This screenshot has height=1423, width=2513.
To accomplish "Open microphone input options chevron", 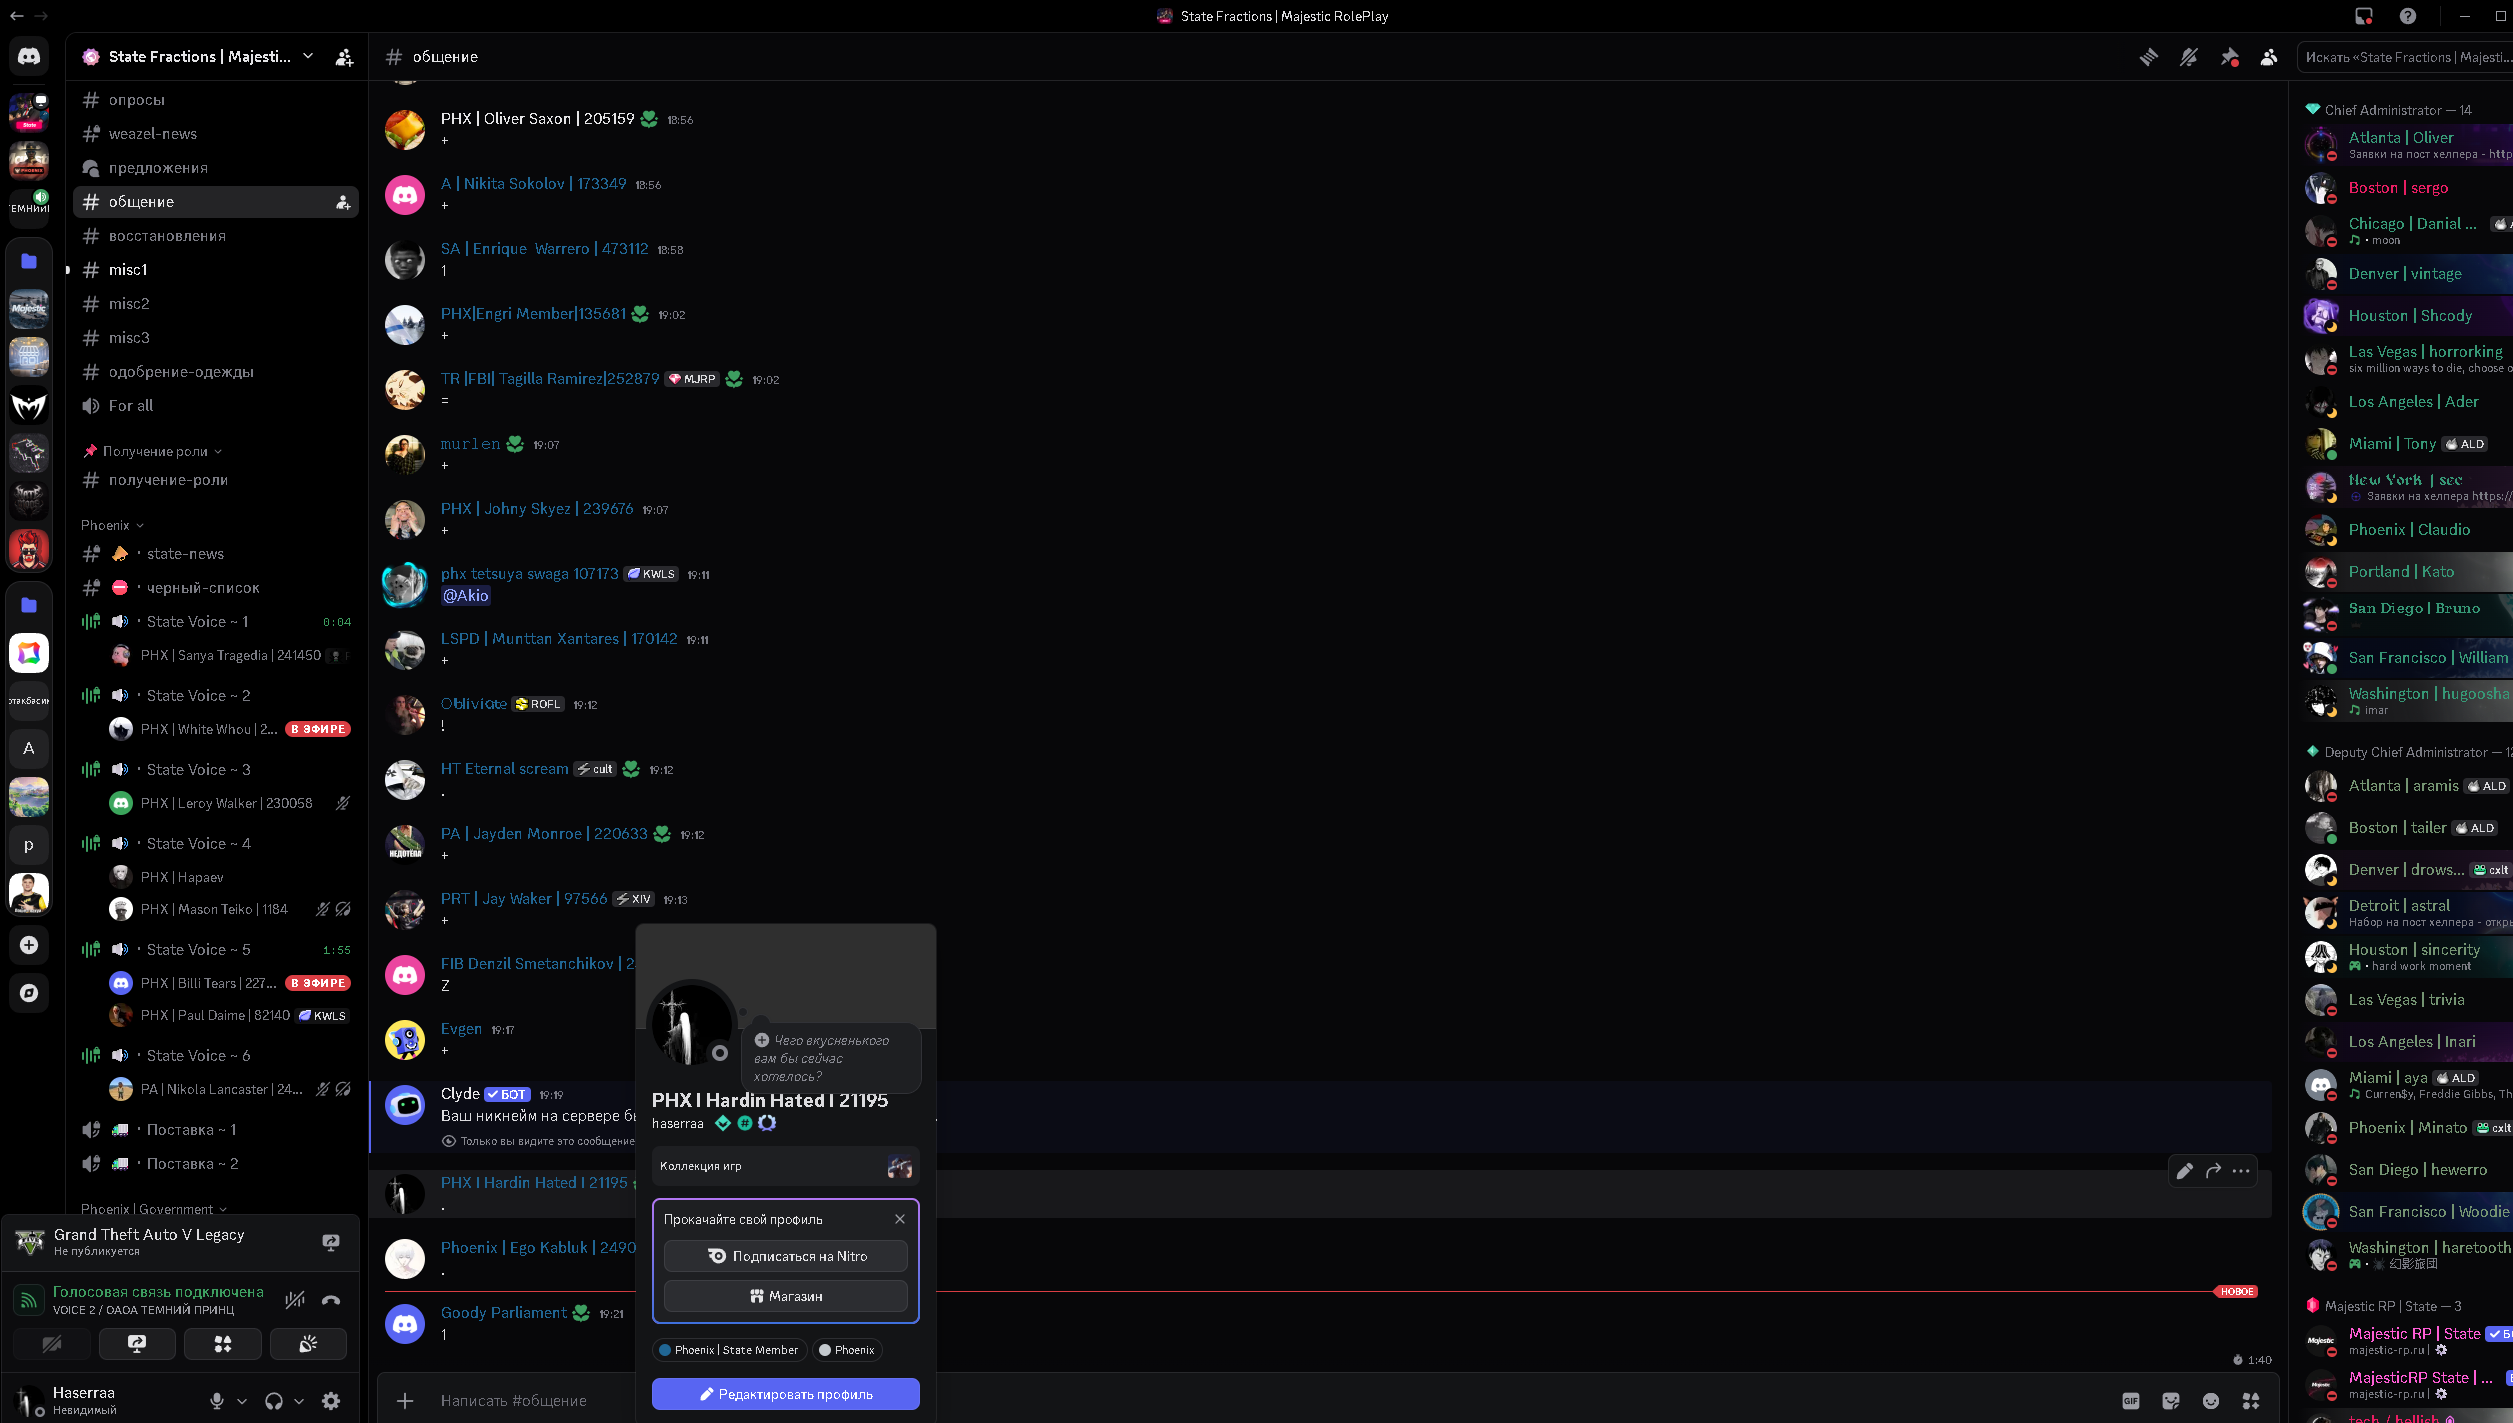I will [x=242, y=1401].
